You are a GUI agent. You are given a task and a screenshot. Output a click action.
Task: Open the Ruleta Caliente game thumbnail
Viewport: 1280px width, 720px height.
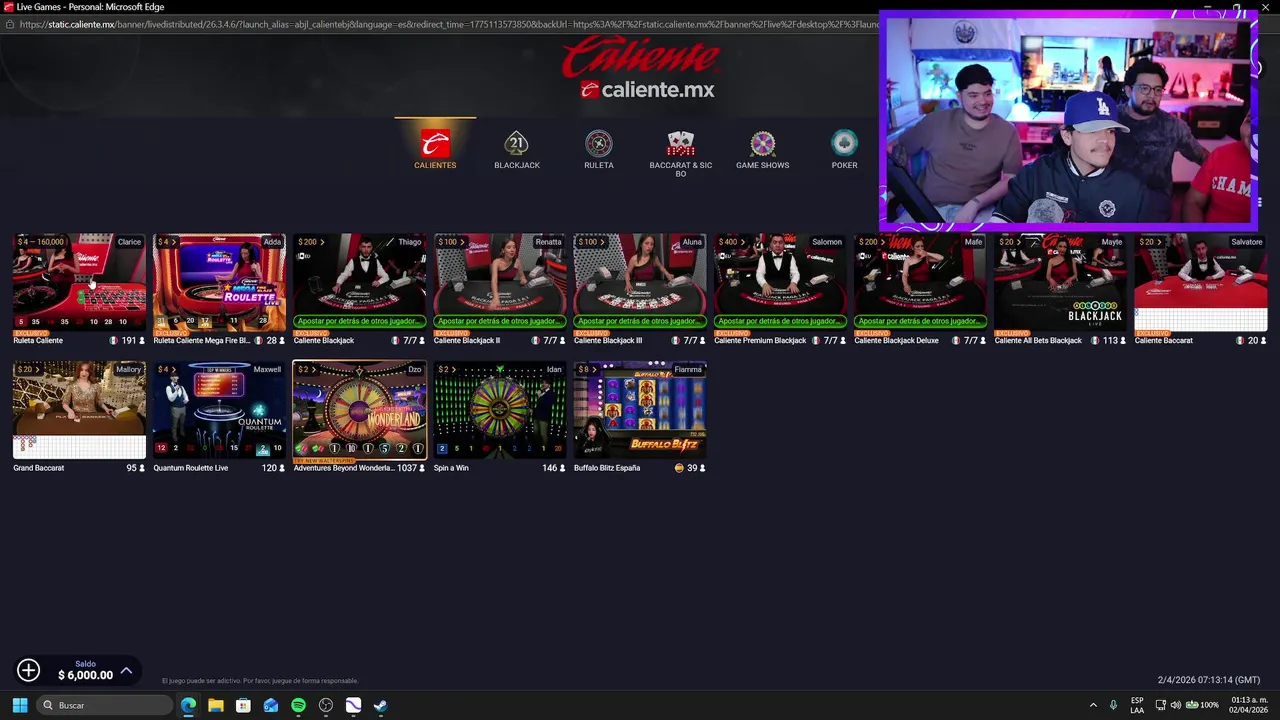[x=79, y=283]
